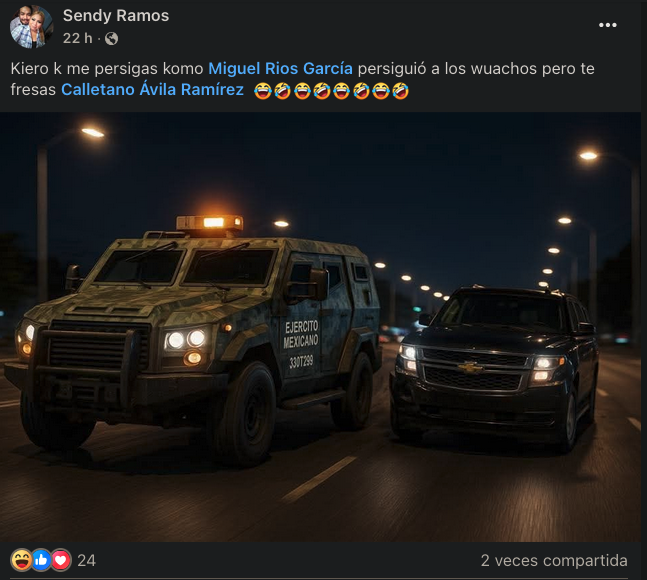Viewport: 647px width, 580px height.
Task: Open the 2 veces compartida shares list
Action: (x=554, y=561)
